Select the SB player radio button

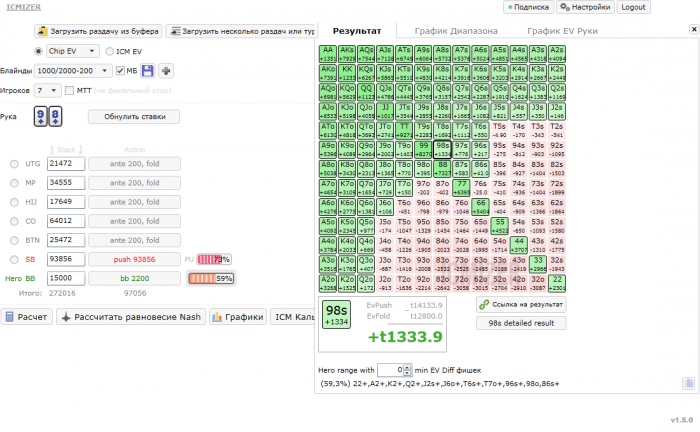[x=14, y=259]
